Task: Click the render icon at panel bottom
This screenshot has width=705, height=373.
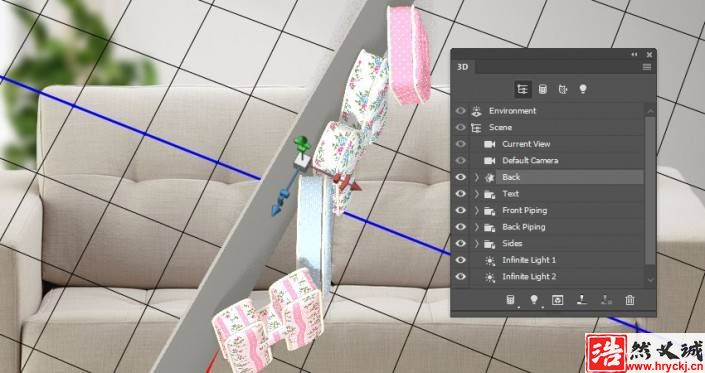Action: (x=558, y=300)
